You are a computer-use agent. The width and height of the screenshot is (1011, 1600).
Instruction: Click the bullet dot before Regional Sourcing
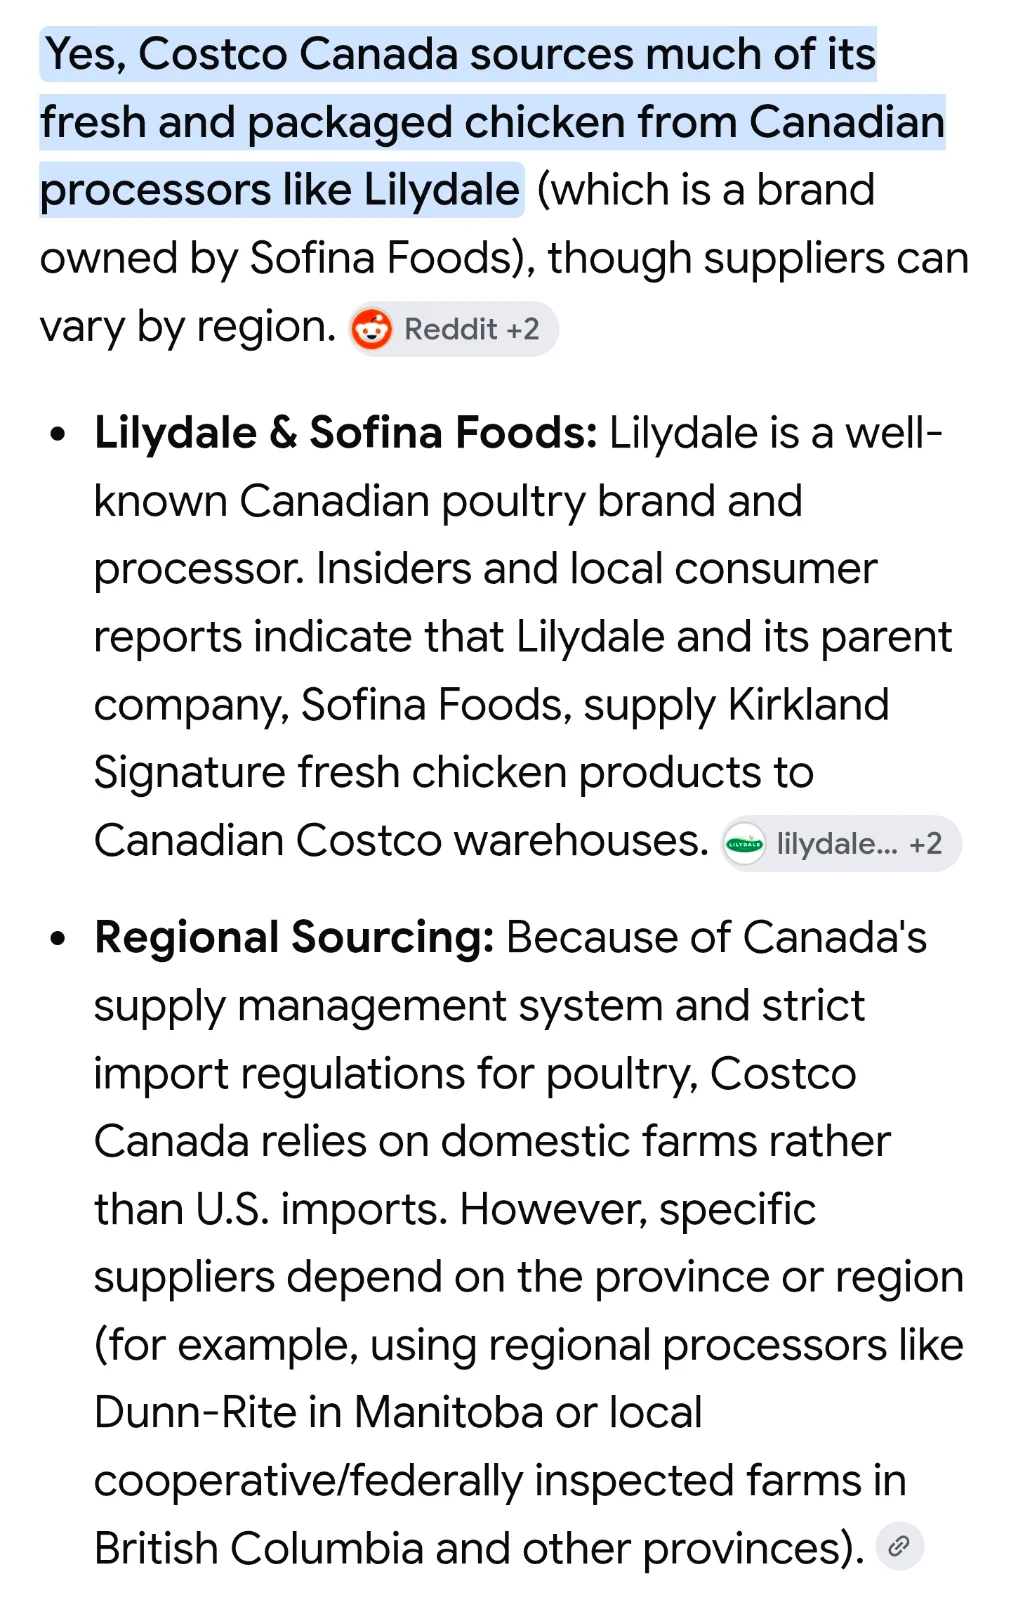[x=59, y=939]
